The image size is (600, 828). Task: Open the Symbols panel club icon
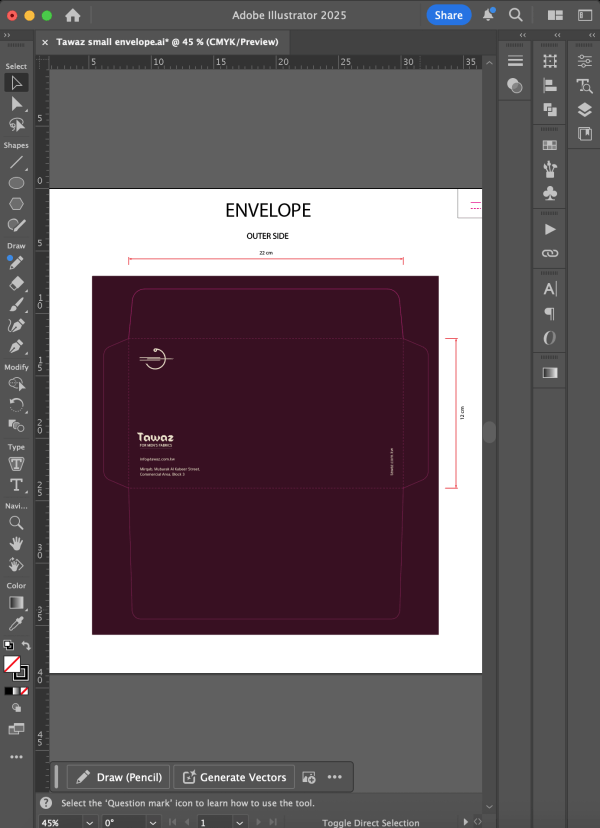[x=549, y=192]
